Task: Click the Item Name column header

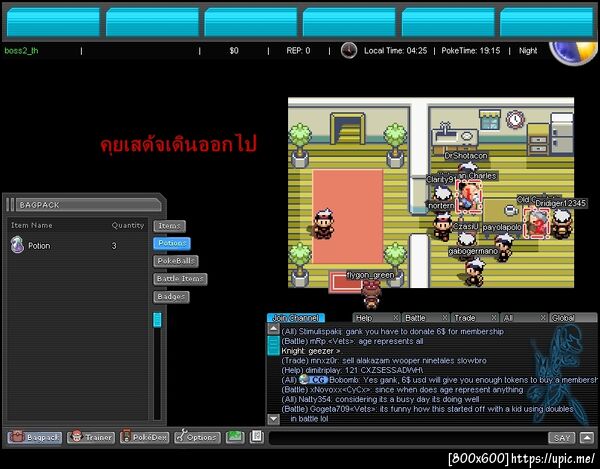Action: coord(32,225)
